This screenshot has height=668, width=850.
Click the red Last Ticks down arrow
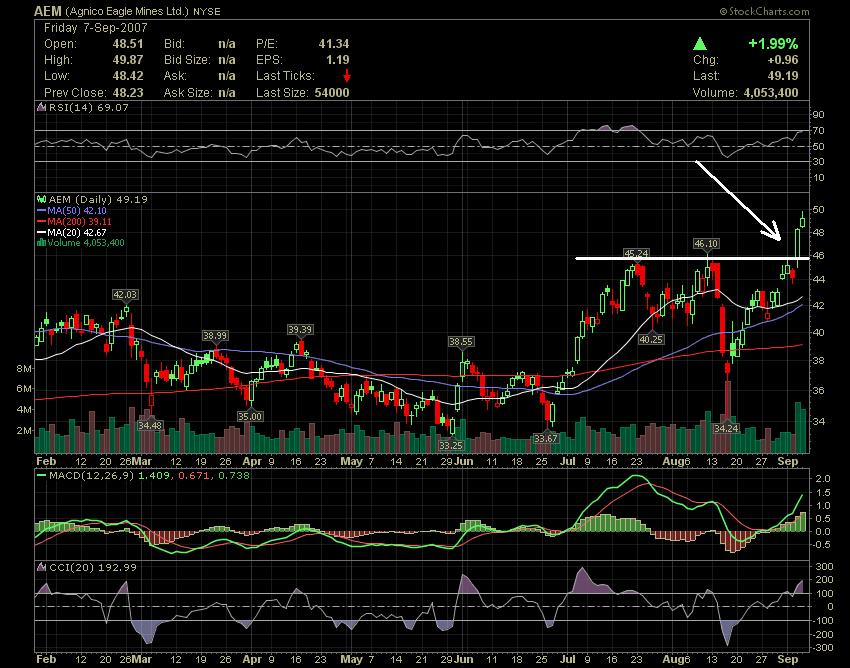pos(347,76)
